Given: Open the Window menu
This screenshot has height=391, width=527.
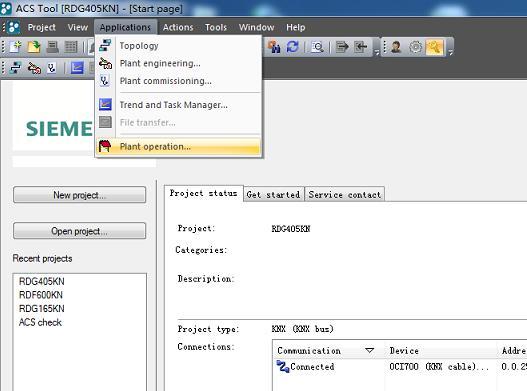Looking at the screenshot, I should click(x=256, y=27).
